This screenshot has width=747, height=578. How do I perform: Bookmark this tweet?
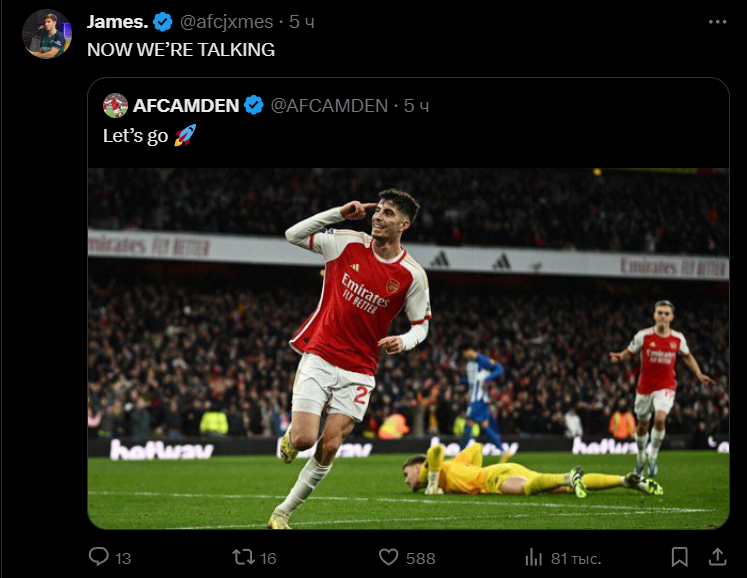coord(679,557)
